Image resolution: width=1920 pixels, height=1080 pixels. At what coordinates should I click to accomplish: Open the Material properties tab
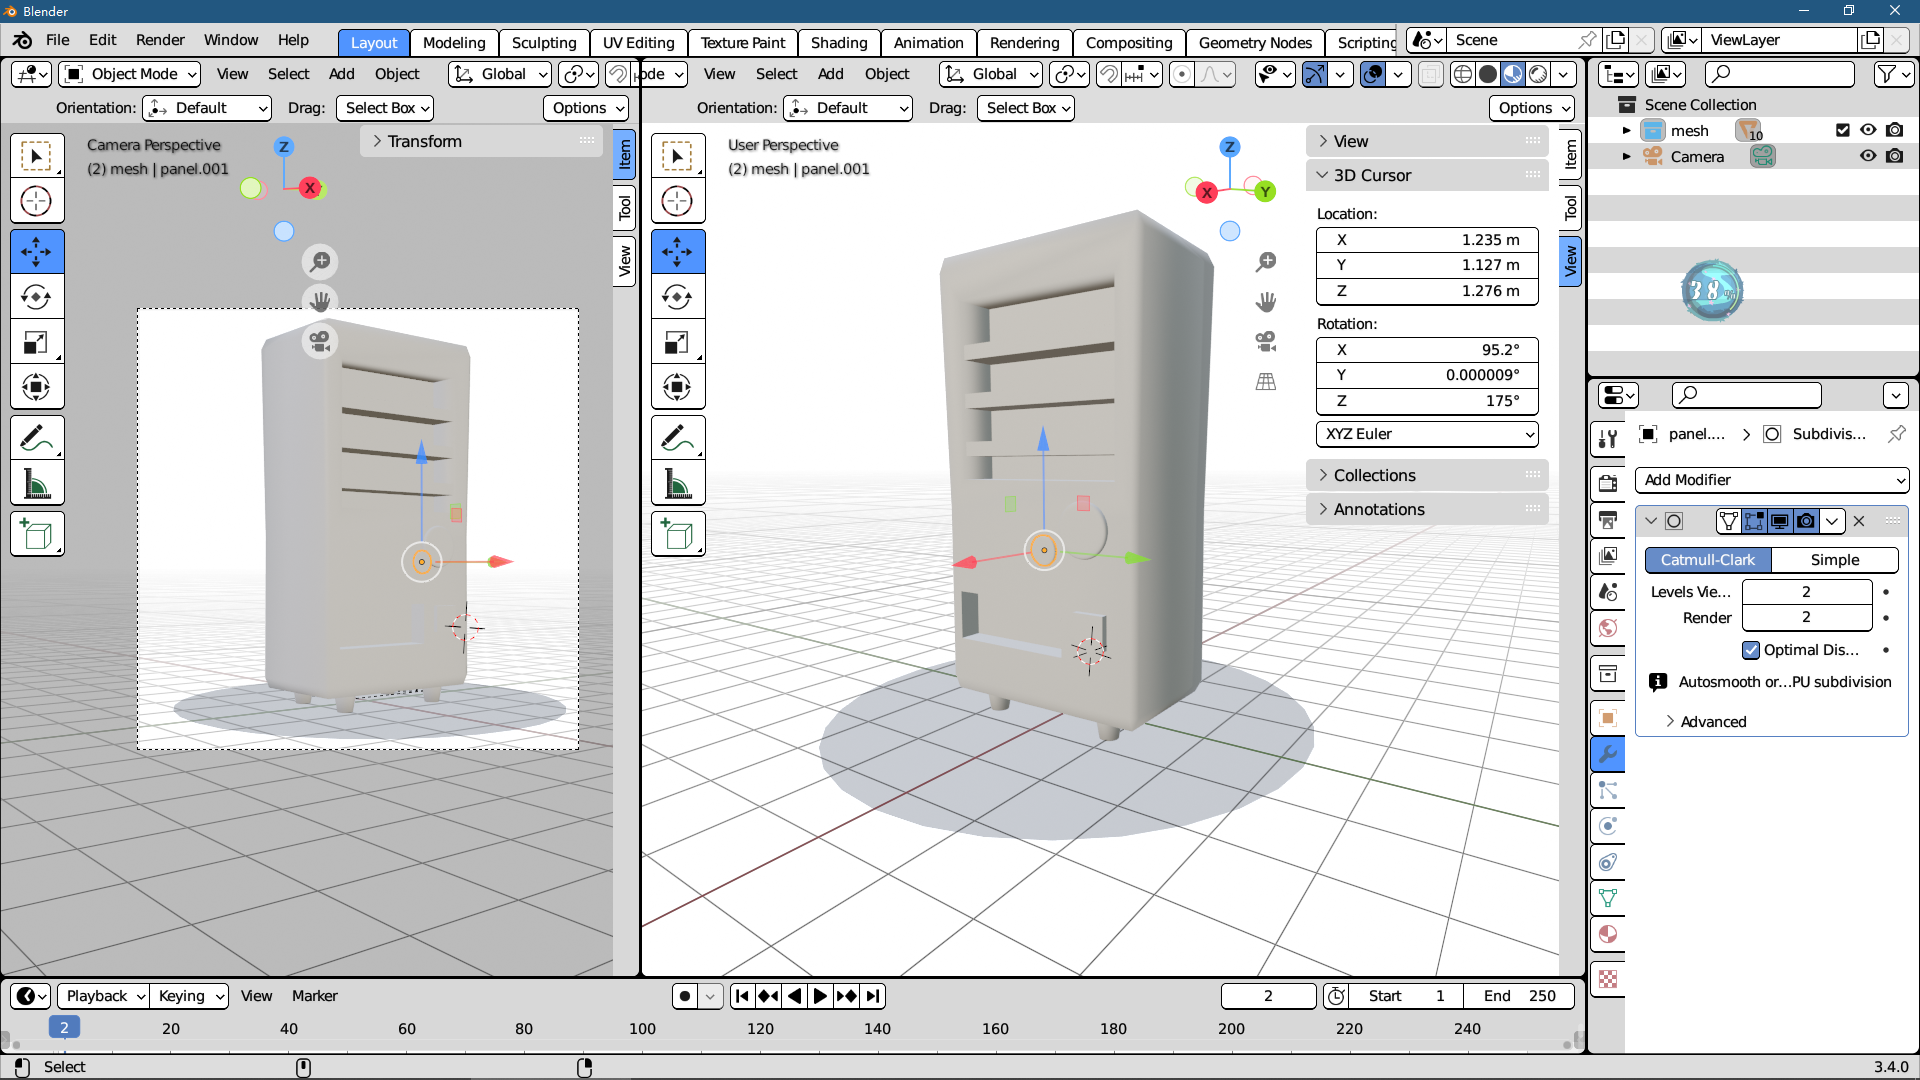(x=1608, y=934)
